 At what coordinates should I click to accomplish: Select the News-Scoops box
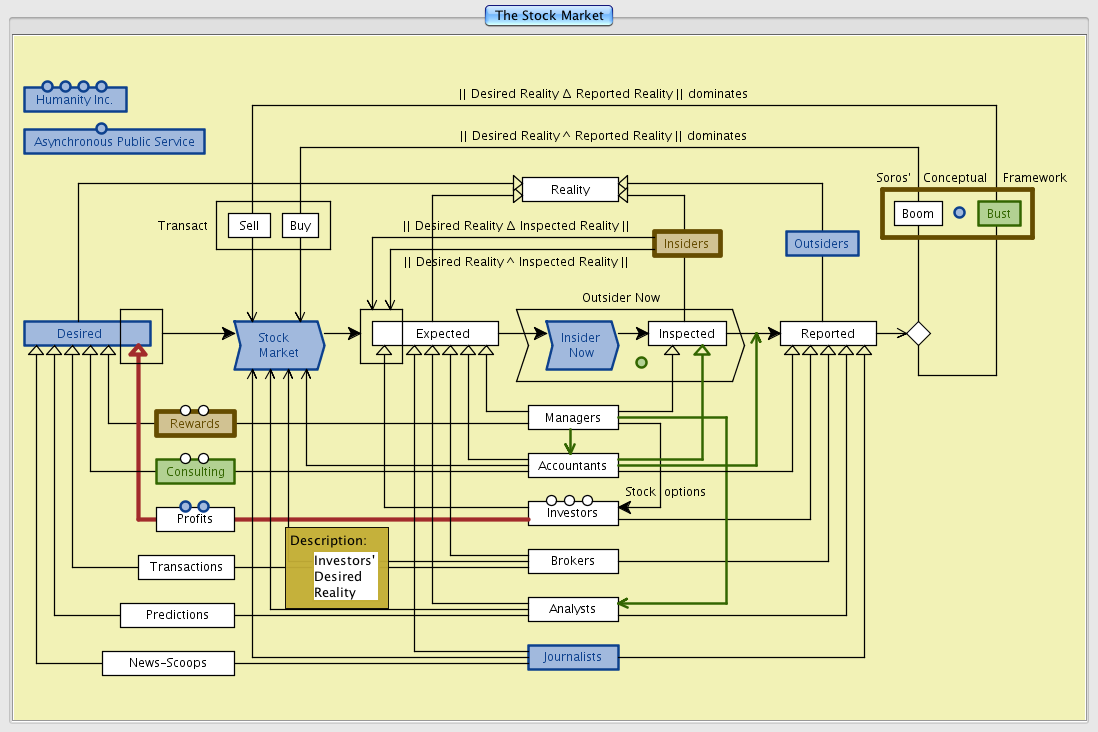168,662
